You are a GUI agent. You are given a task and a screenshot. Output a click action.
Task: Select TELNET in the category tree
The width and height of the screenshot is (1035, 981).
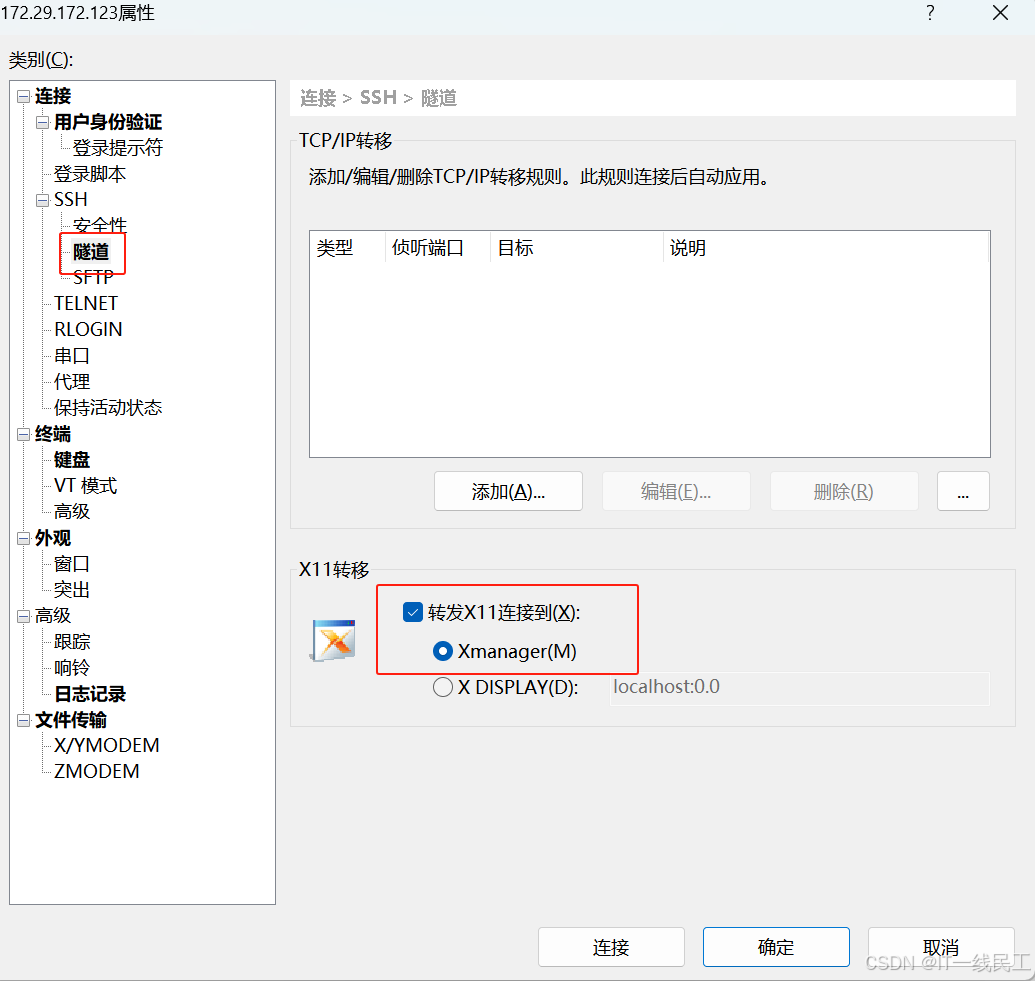86,304
